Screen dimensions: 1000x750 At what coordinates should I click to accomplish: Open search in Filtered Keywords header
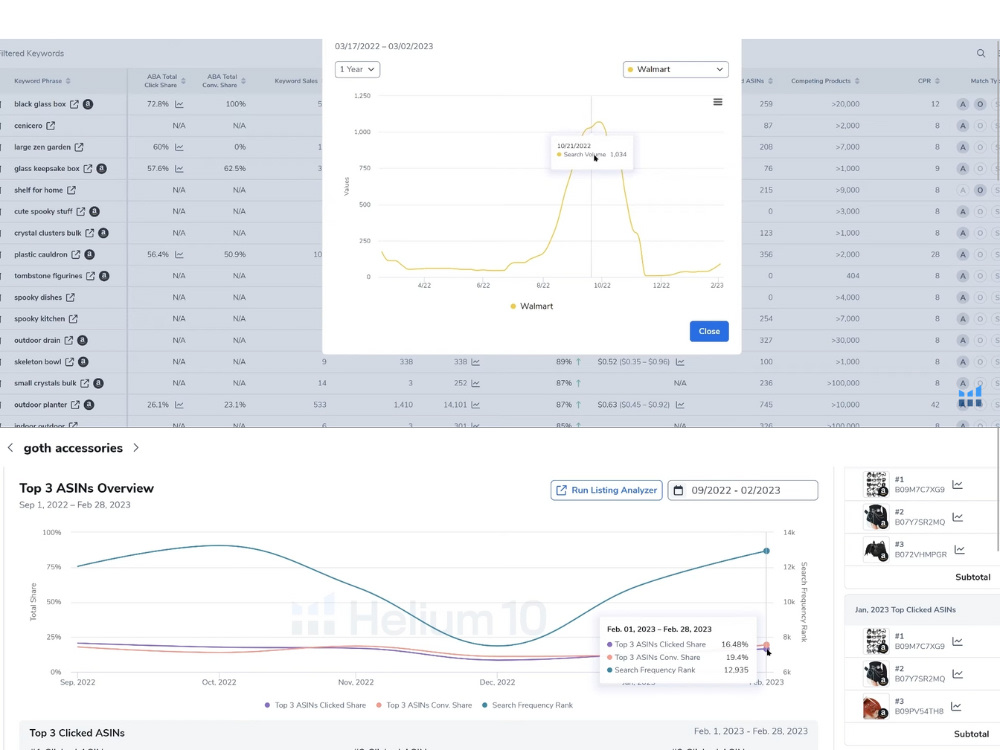click(981, 54)
